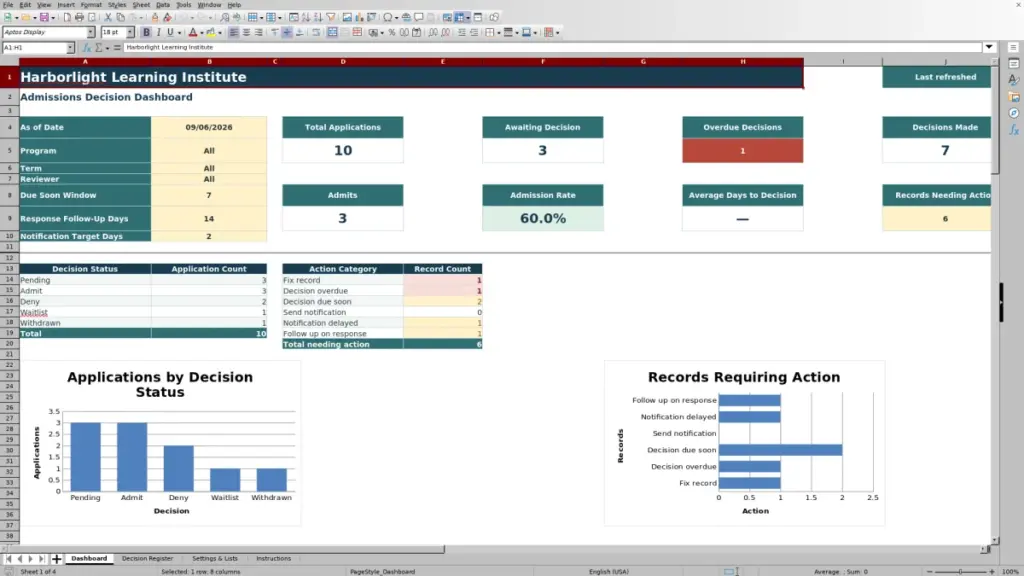Click the AutoFilter funnel icon
The image size is (1024, 576).
(331, 17)
